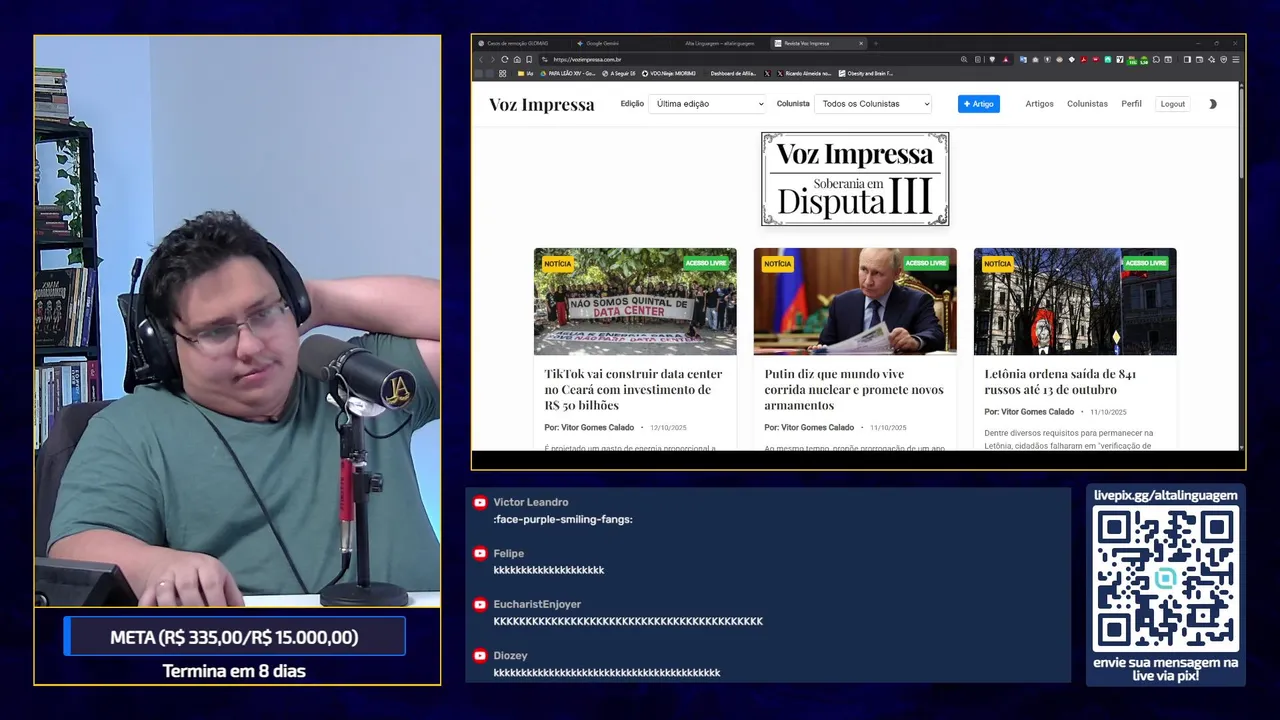Click the data center protest thumbnail

pyautogui.click(x=635, y=302)
